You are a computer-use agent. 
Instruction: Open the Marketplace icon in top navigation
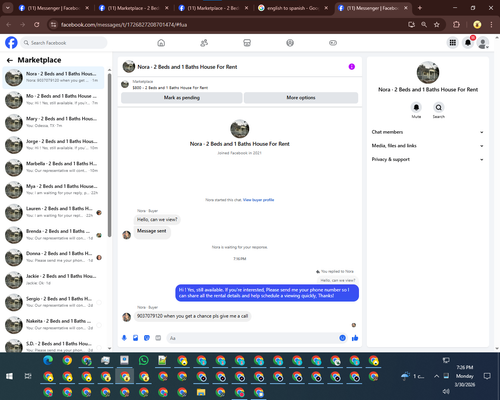[x=247, y=43]
